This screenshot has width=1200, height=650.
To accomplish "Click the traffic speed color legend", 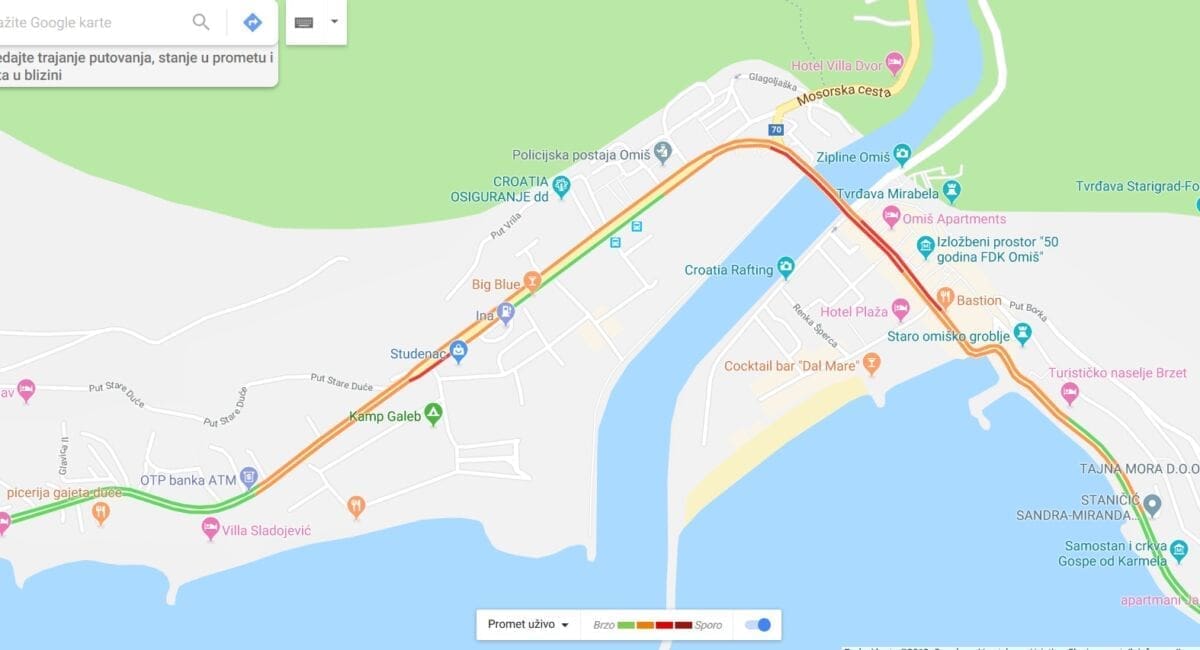I will 657,625.
